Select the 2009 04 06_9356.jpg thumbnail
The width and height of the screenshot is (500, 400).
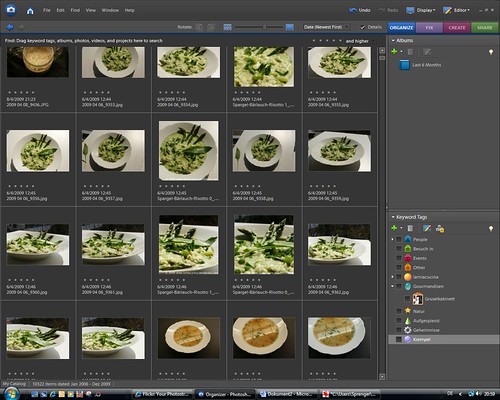[38, 151]
